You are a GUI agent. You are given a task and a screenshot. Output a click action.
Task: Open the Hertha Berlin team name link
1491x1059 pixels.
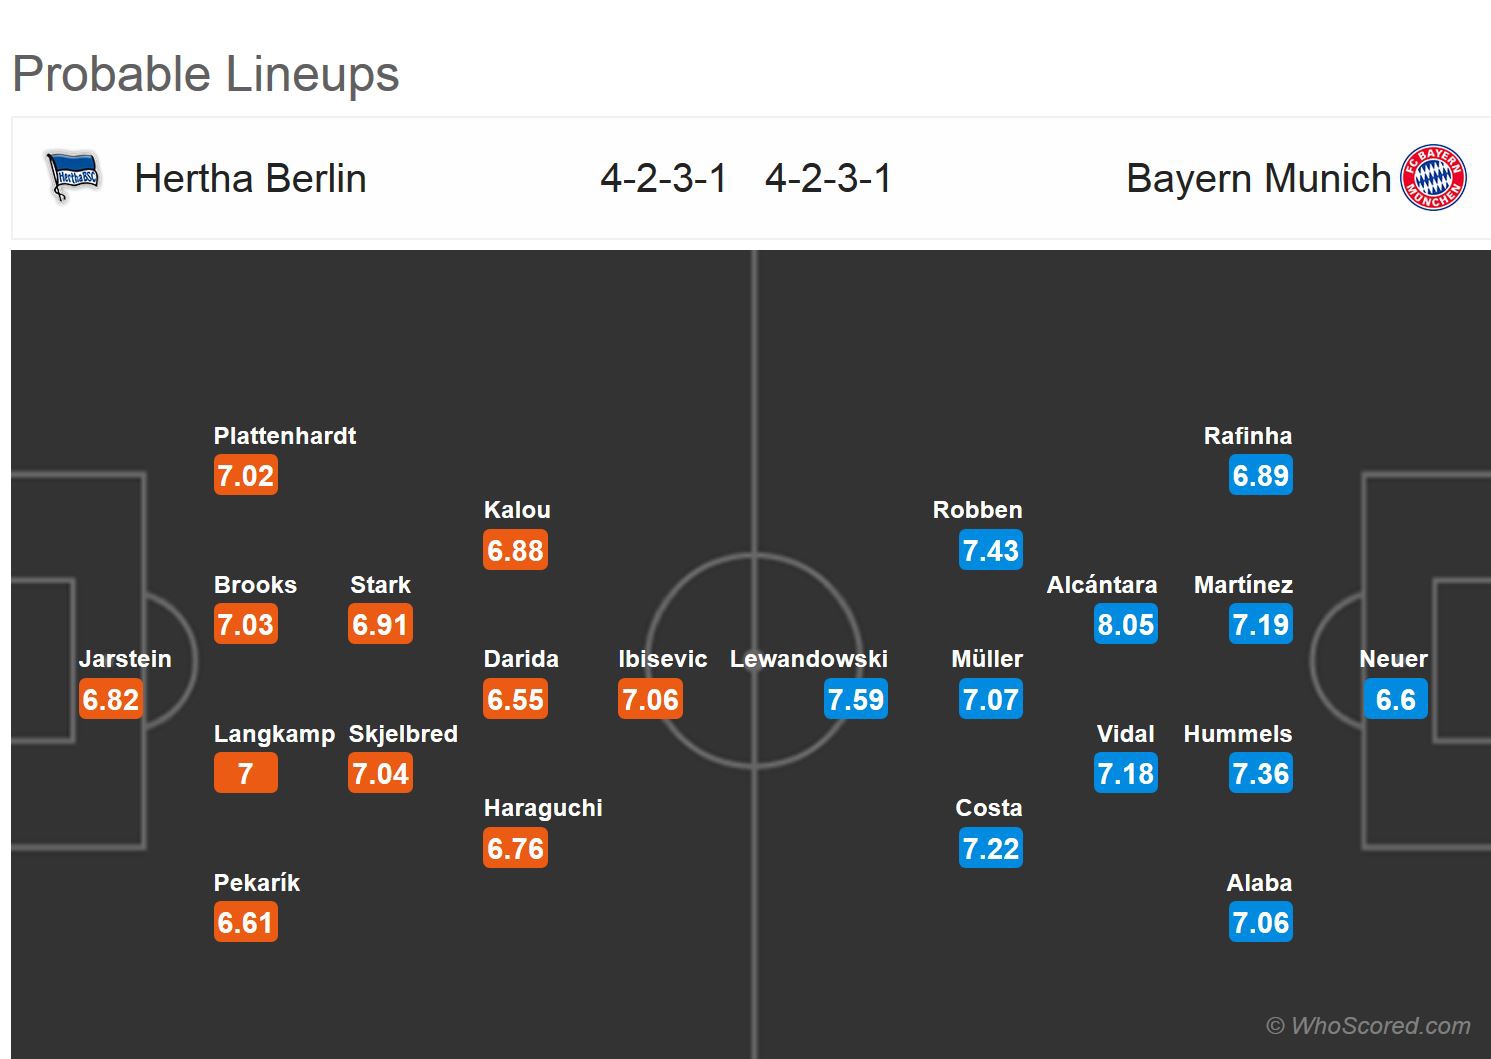[x=250, y=179]
